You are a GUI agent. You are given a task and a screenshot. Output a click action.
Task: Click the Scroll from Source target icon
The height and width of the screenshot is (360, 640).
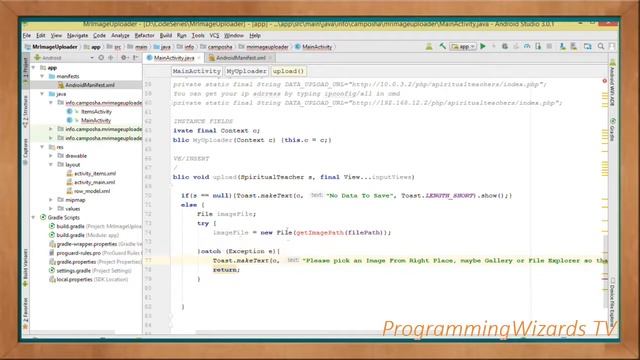coord(101,58)
